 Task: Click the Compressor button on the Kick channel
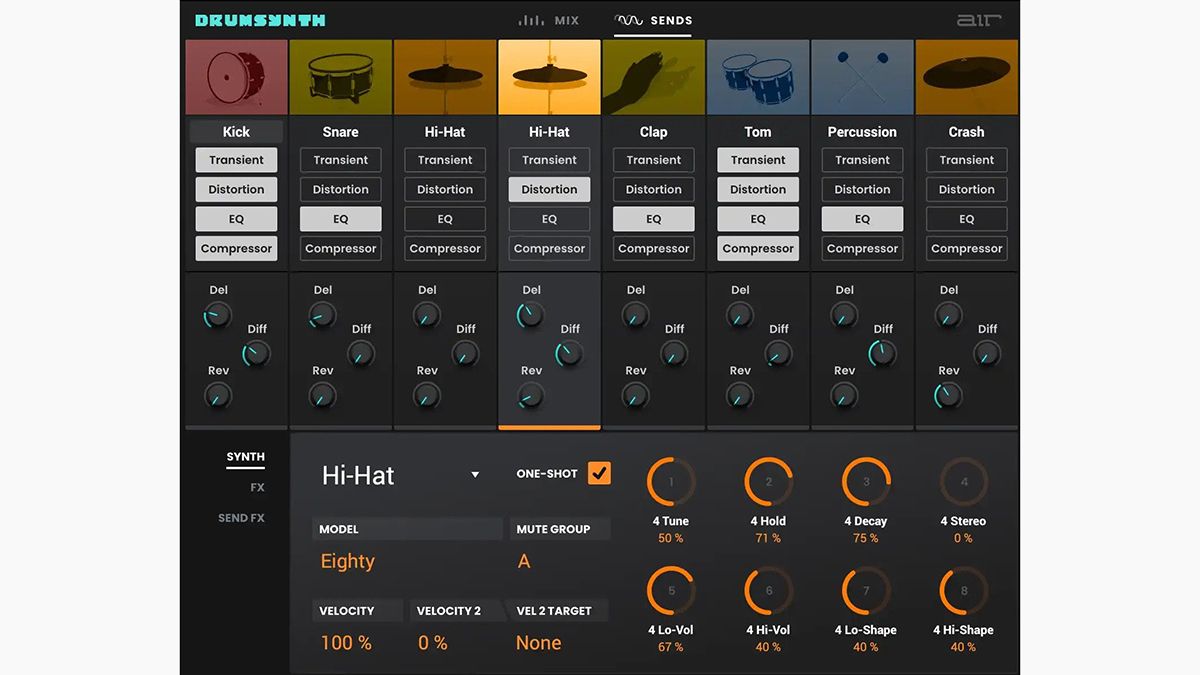click(236, 248)
